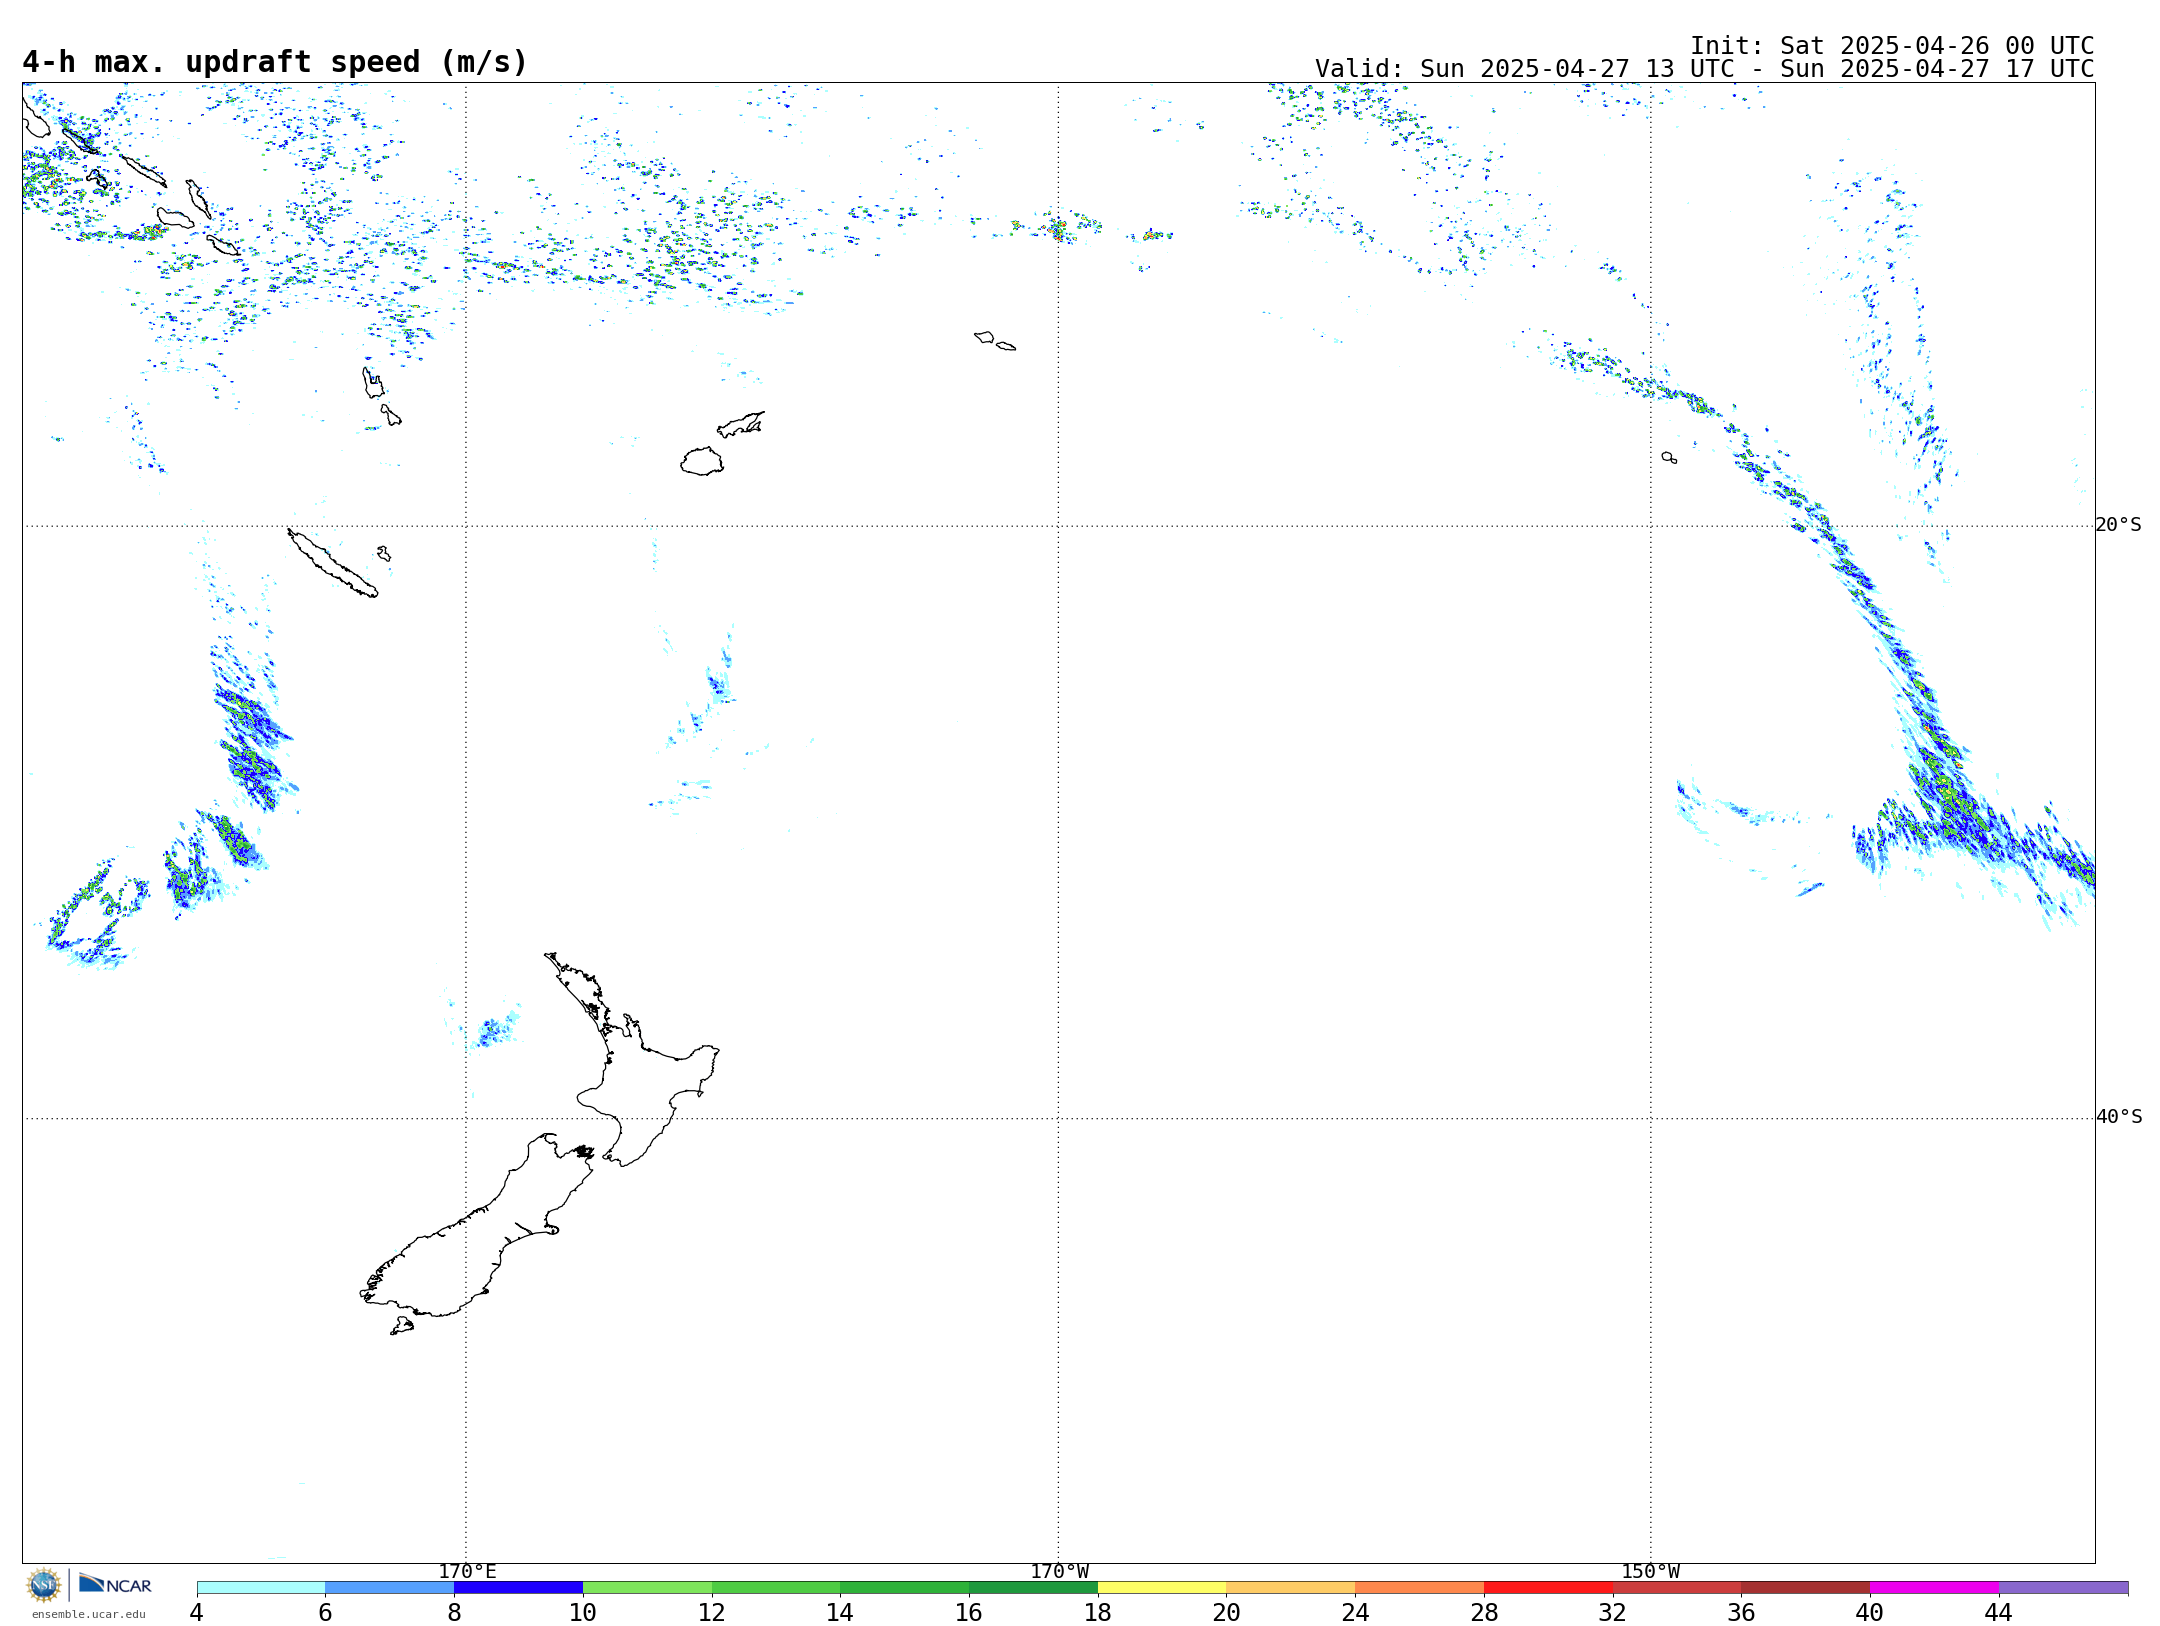Click the colorbar tick label '16'
Viewport: 2160px width, 1626px height.
click(x=969, y=1613)
